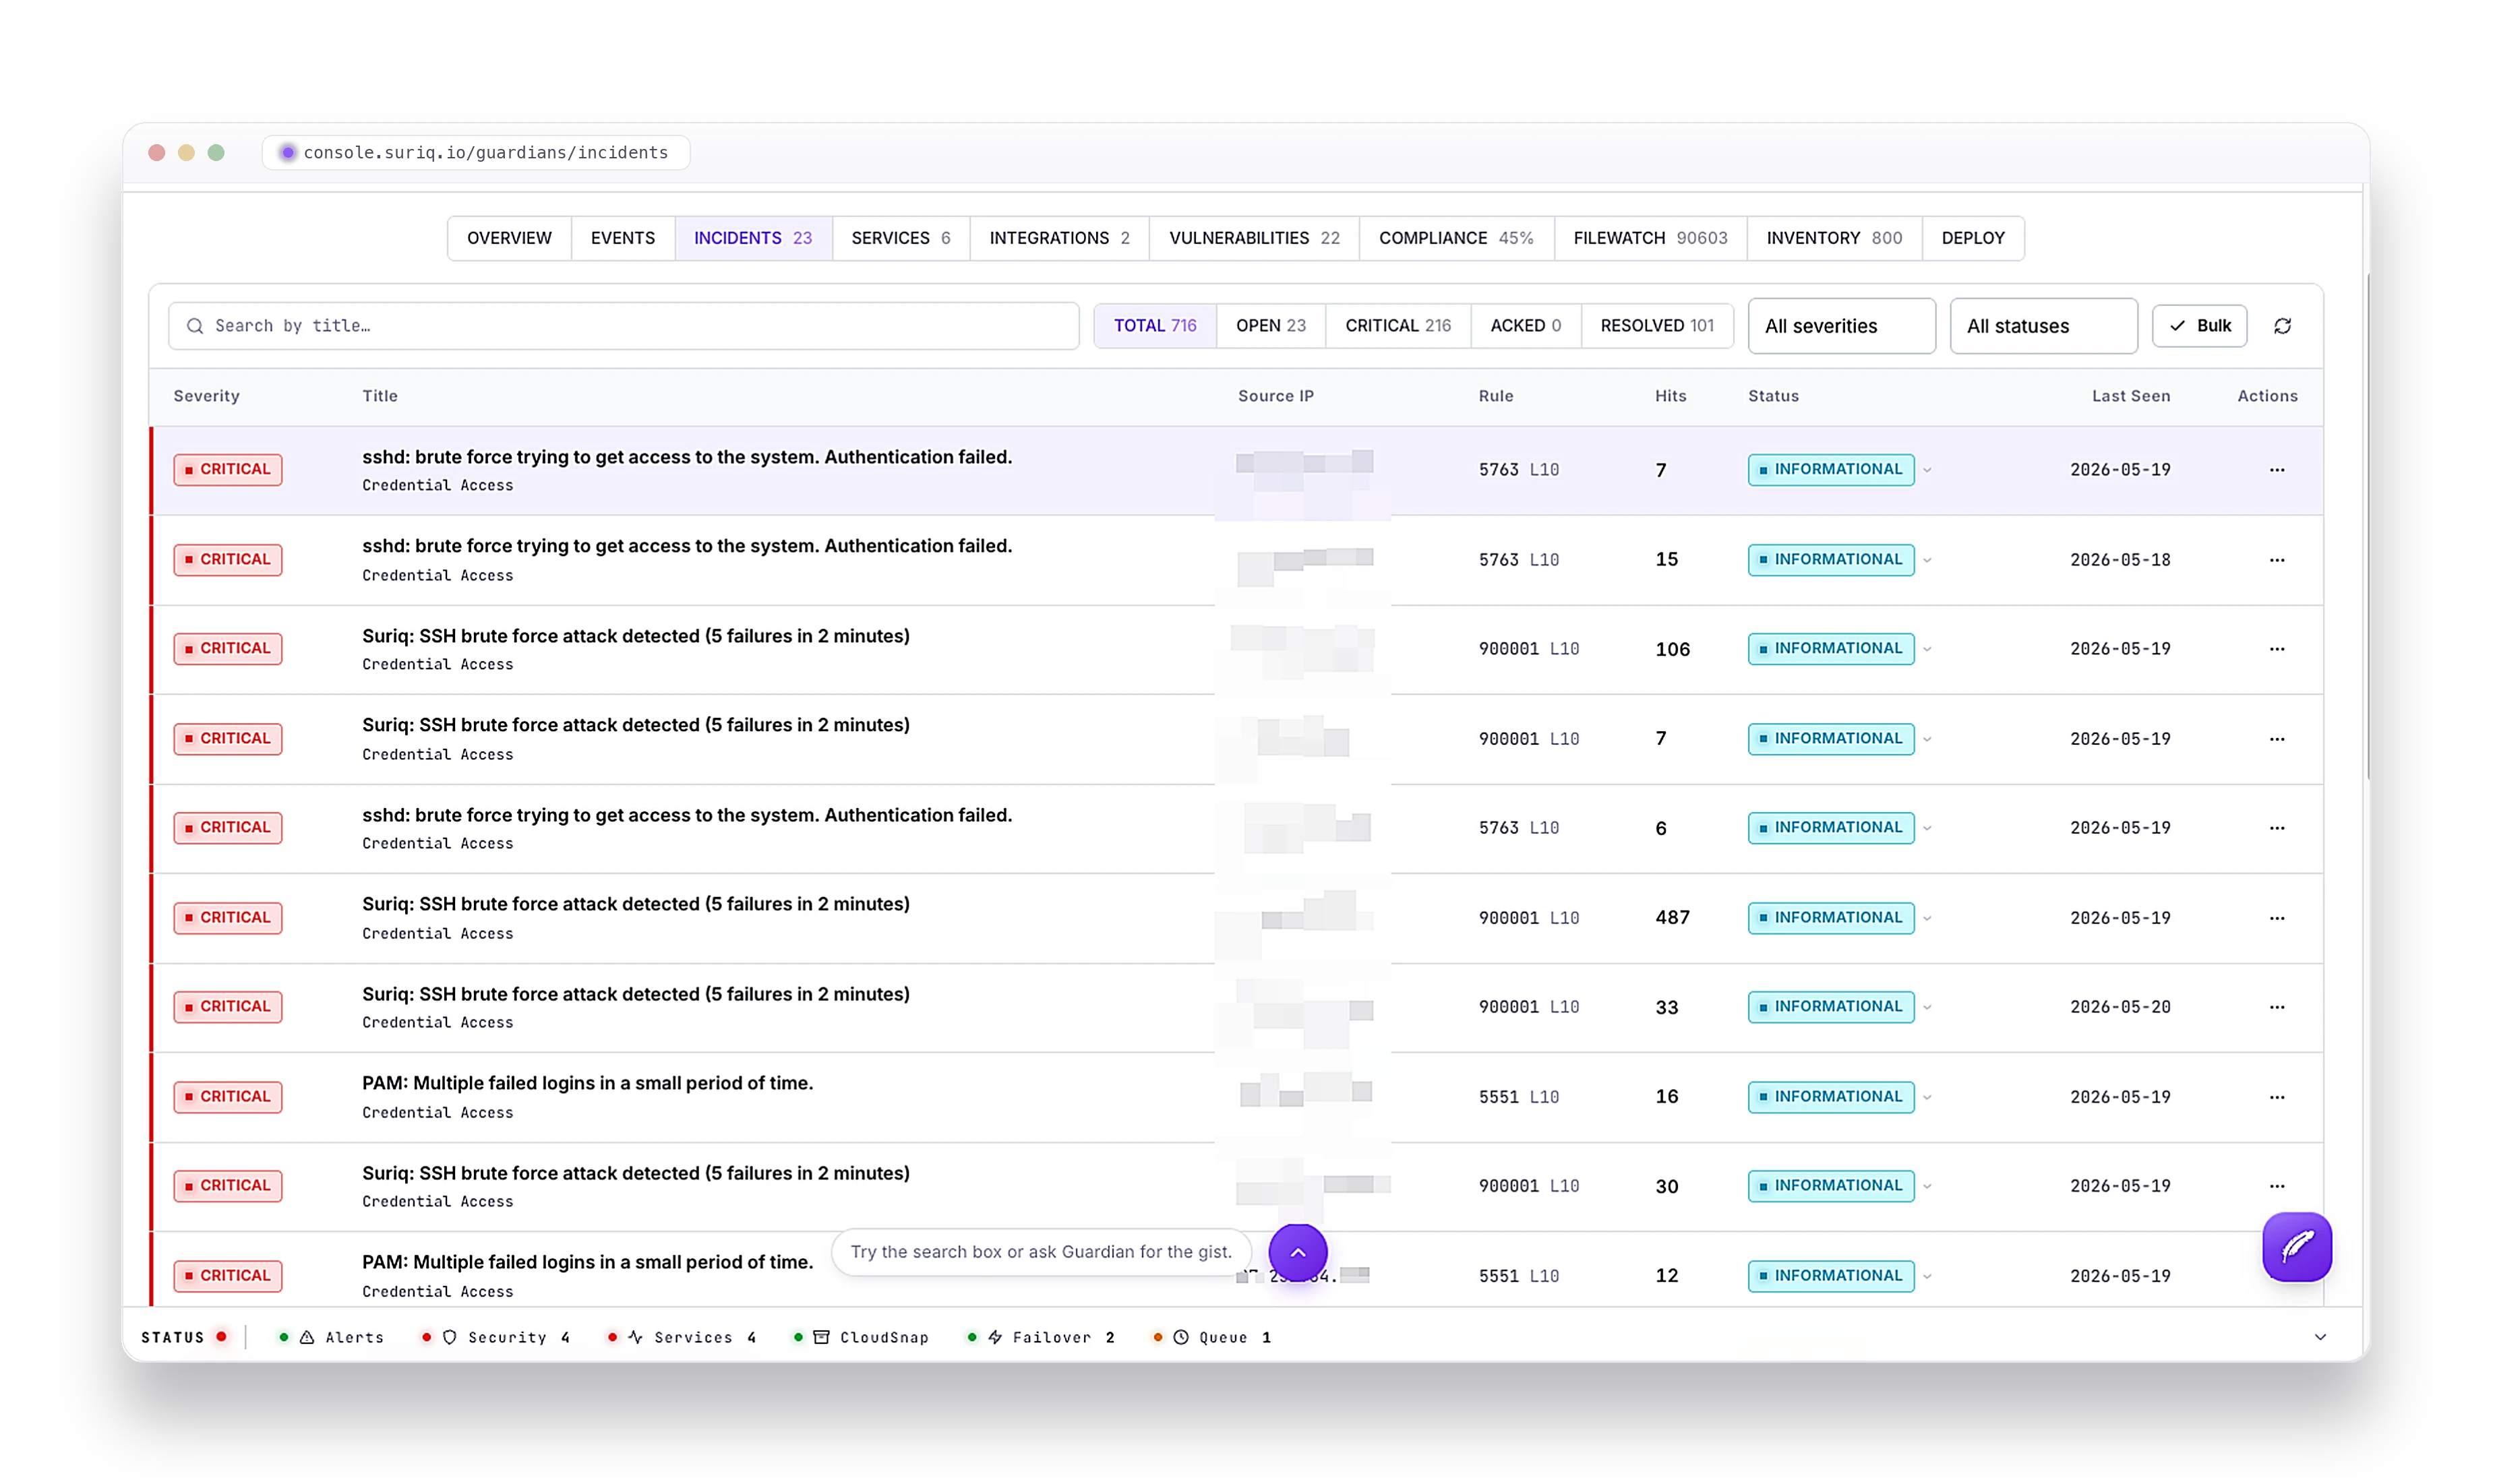Switch to the Events tab

click(622, 238)
